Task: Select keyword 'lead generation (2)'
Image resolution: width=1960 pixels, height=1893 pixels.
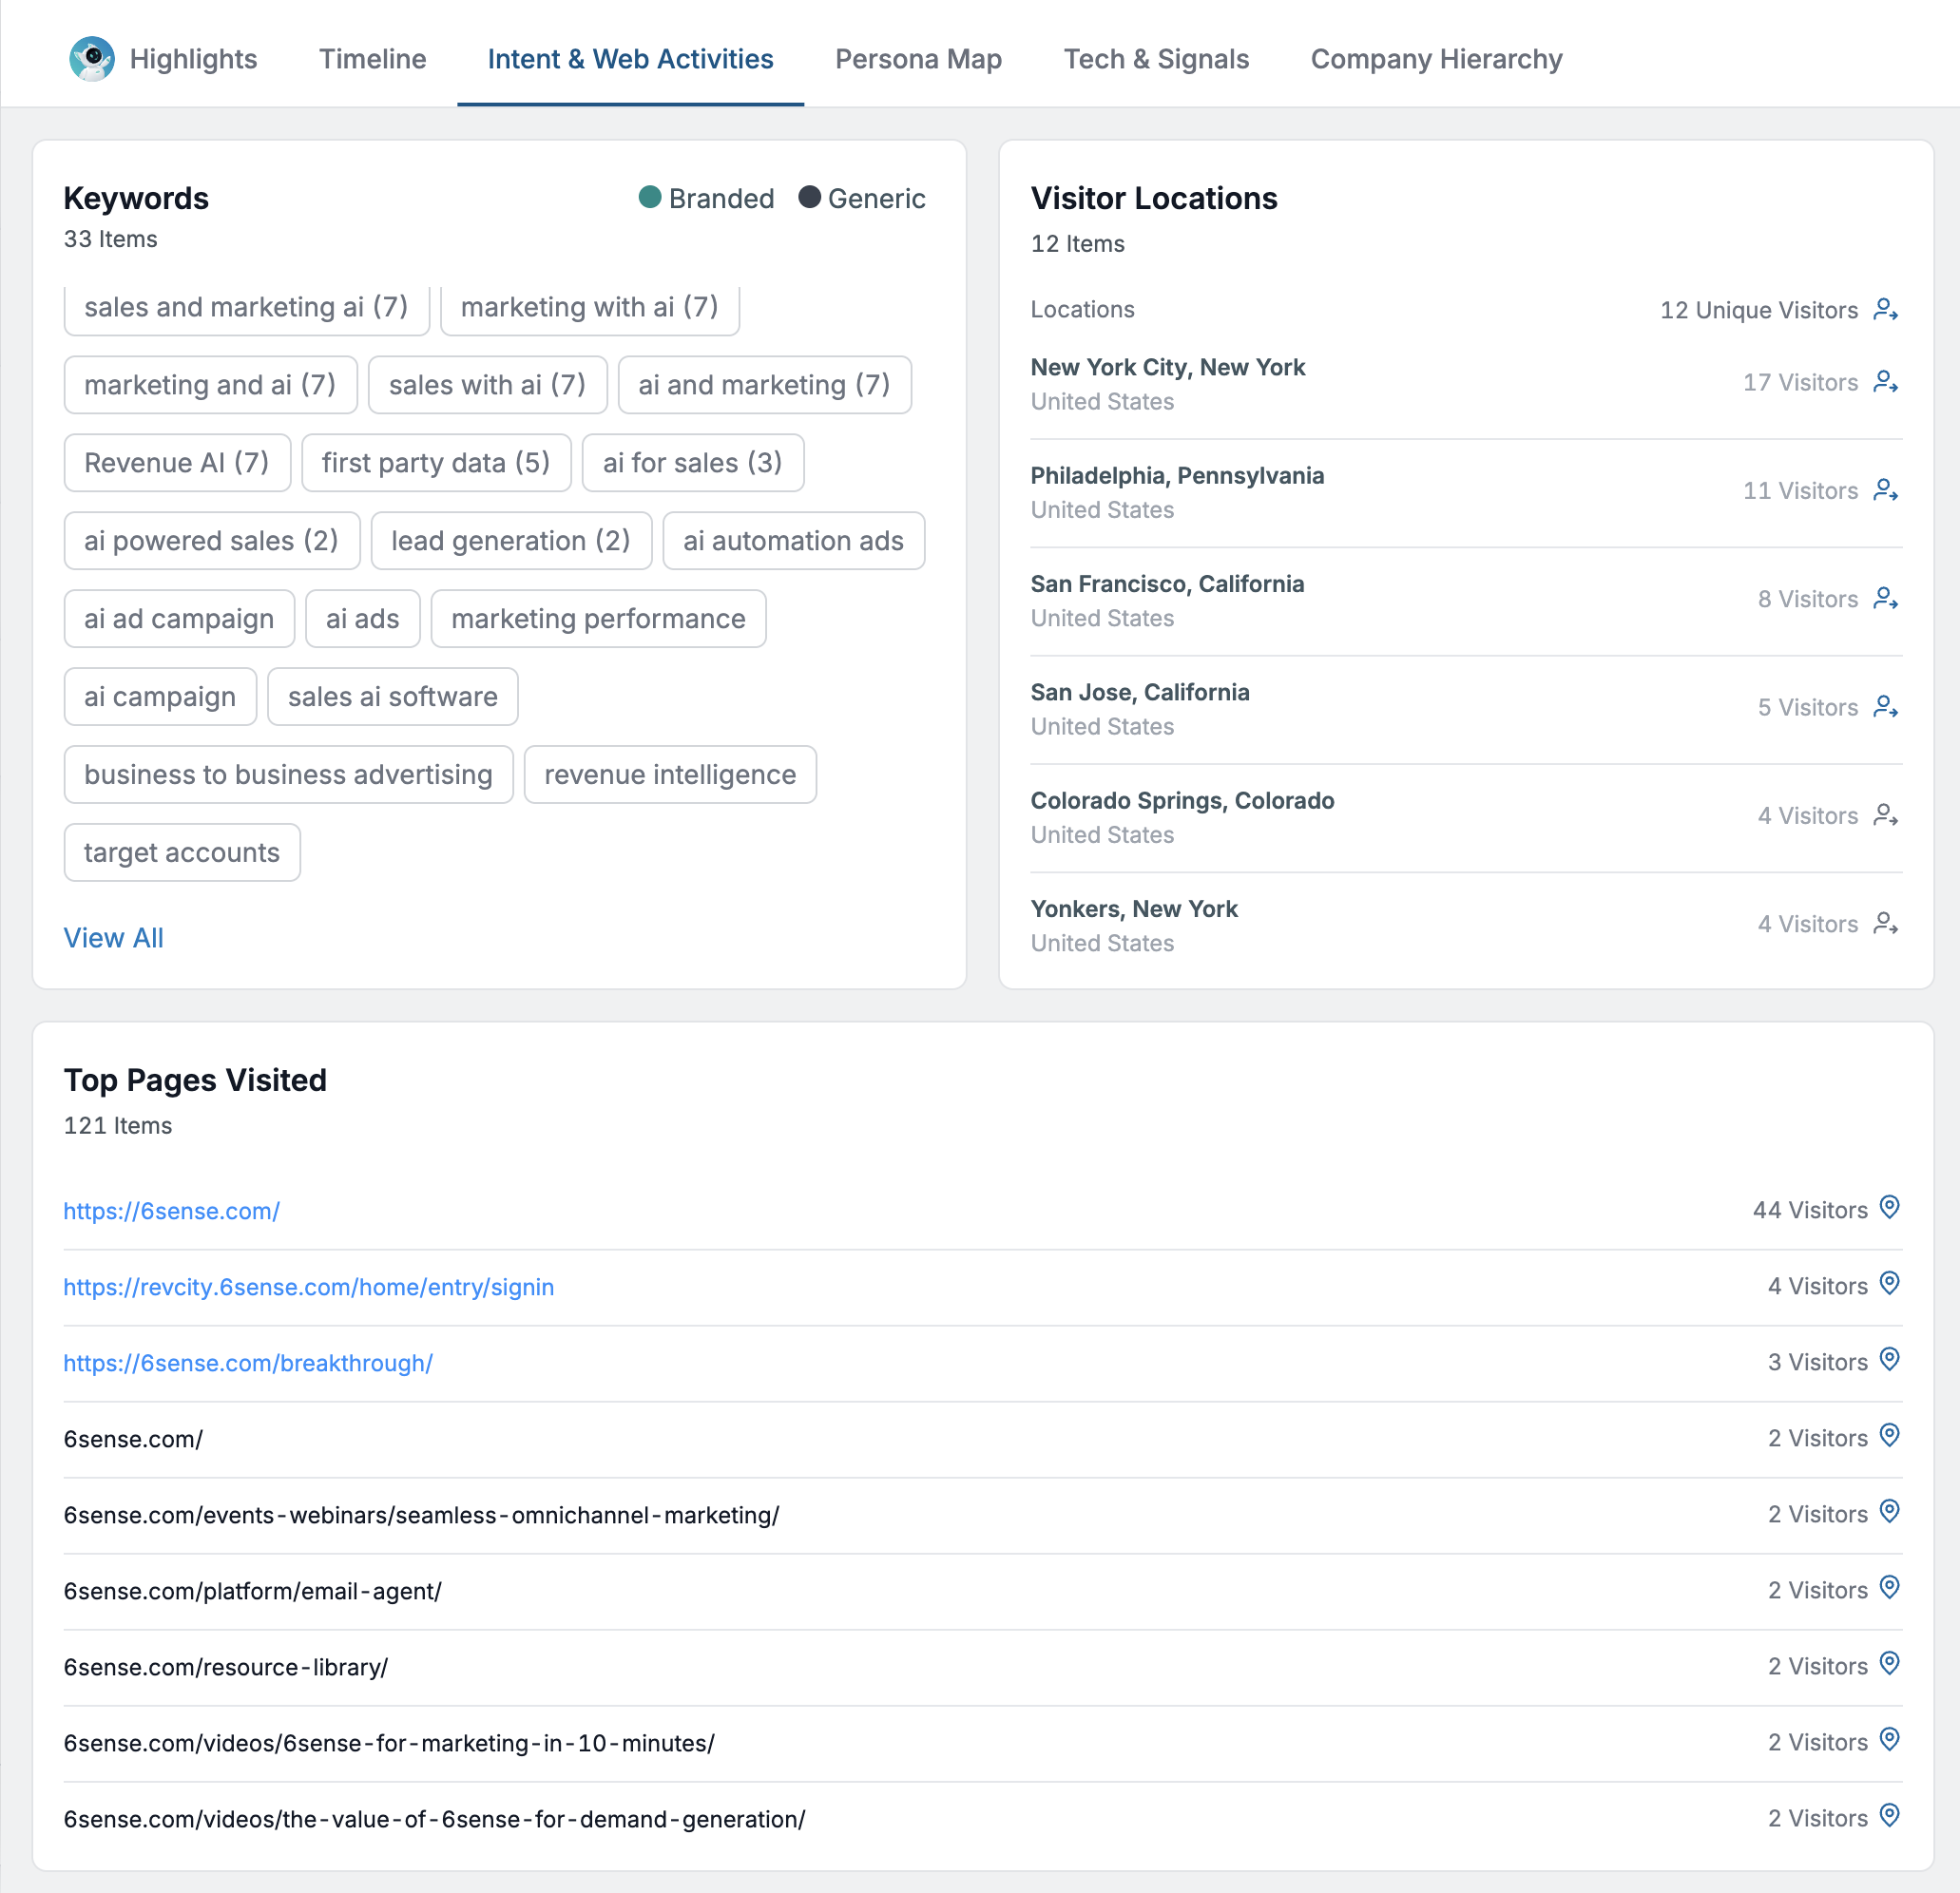Action: click(511, 541)
